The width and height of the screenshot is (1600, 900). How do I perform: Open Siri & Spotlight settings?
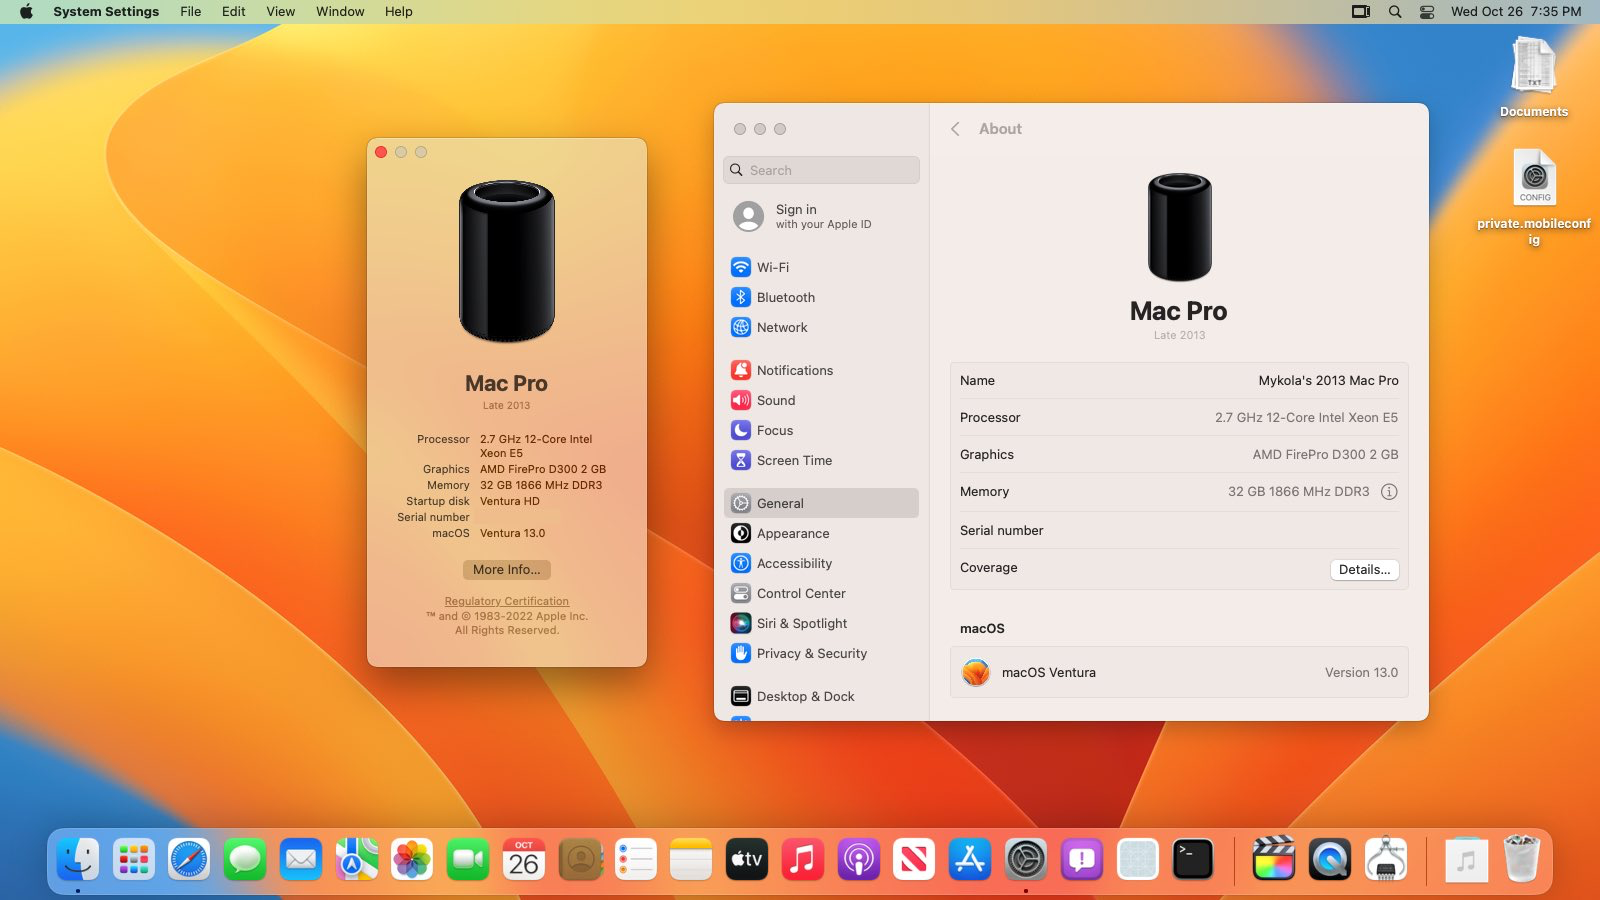point(821,623)
